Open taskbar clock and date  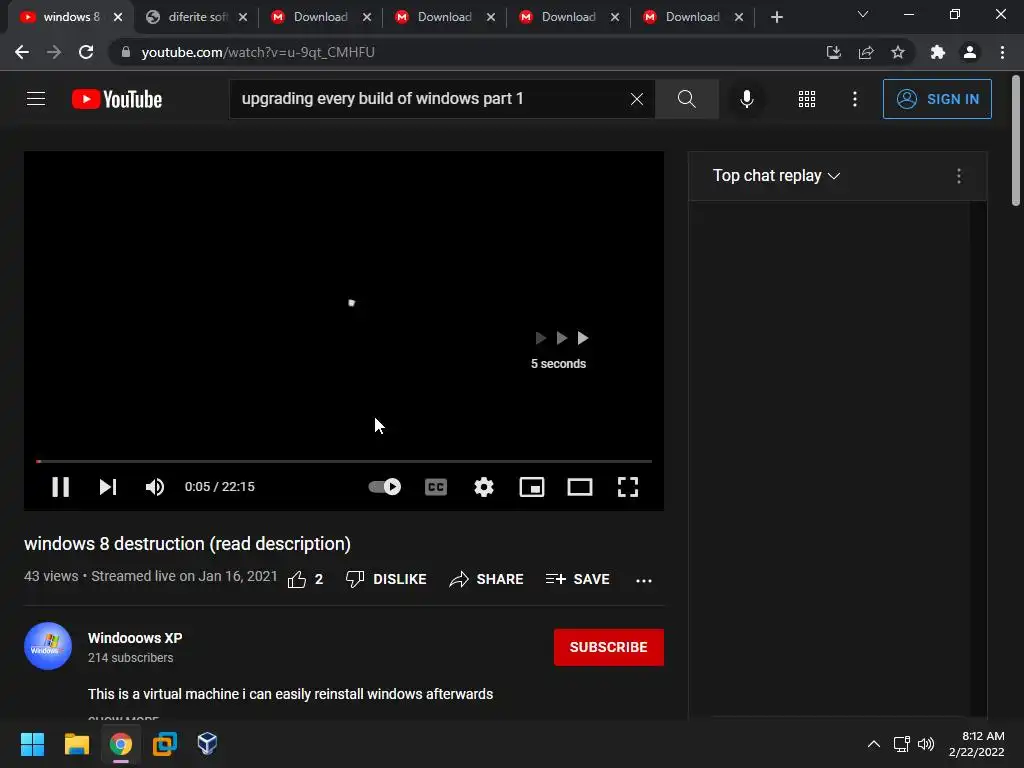pyautogui.click(x=977, y=744)
